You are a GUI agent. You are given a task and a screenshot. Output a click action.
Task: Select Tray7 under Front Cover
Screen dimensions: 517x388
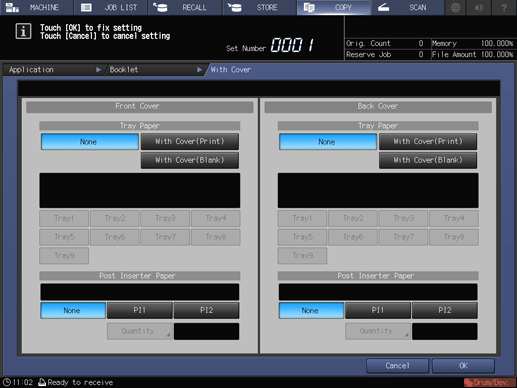(165, 237)
